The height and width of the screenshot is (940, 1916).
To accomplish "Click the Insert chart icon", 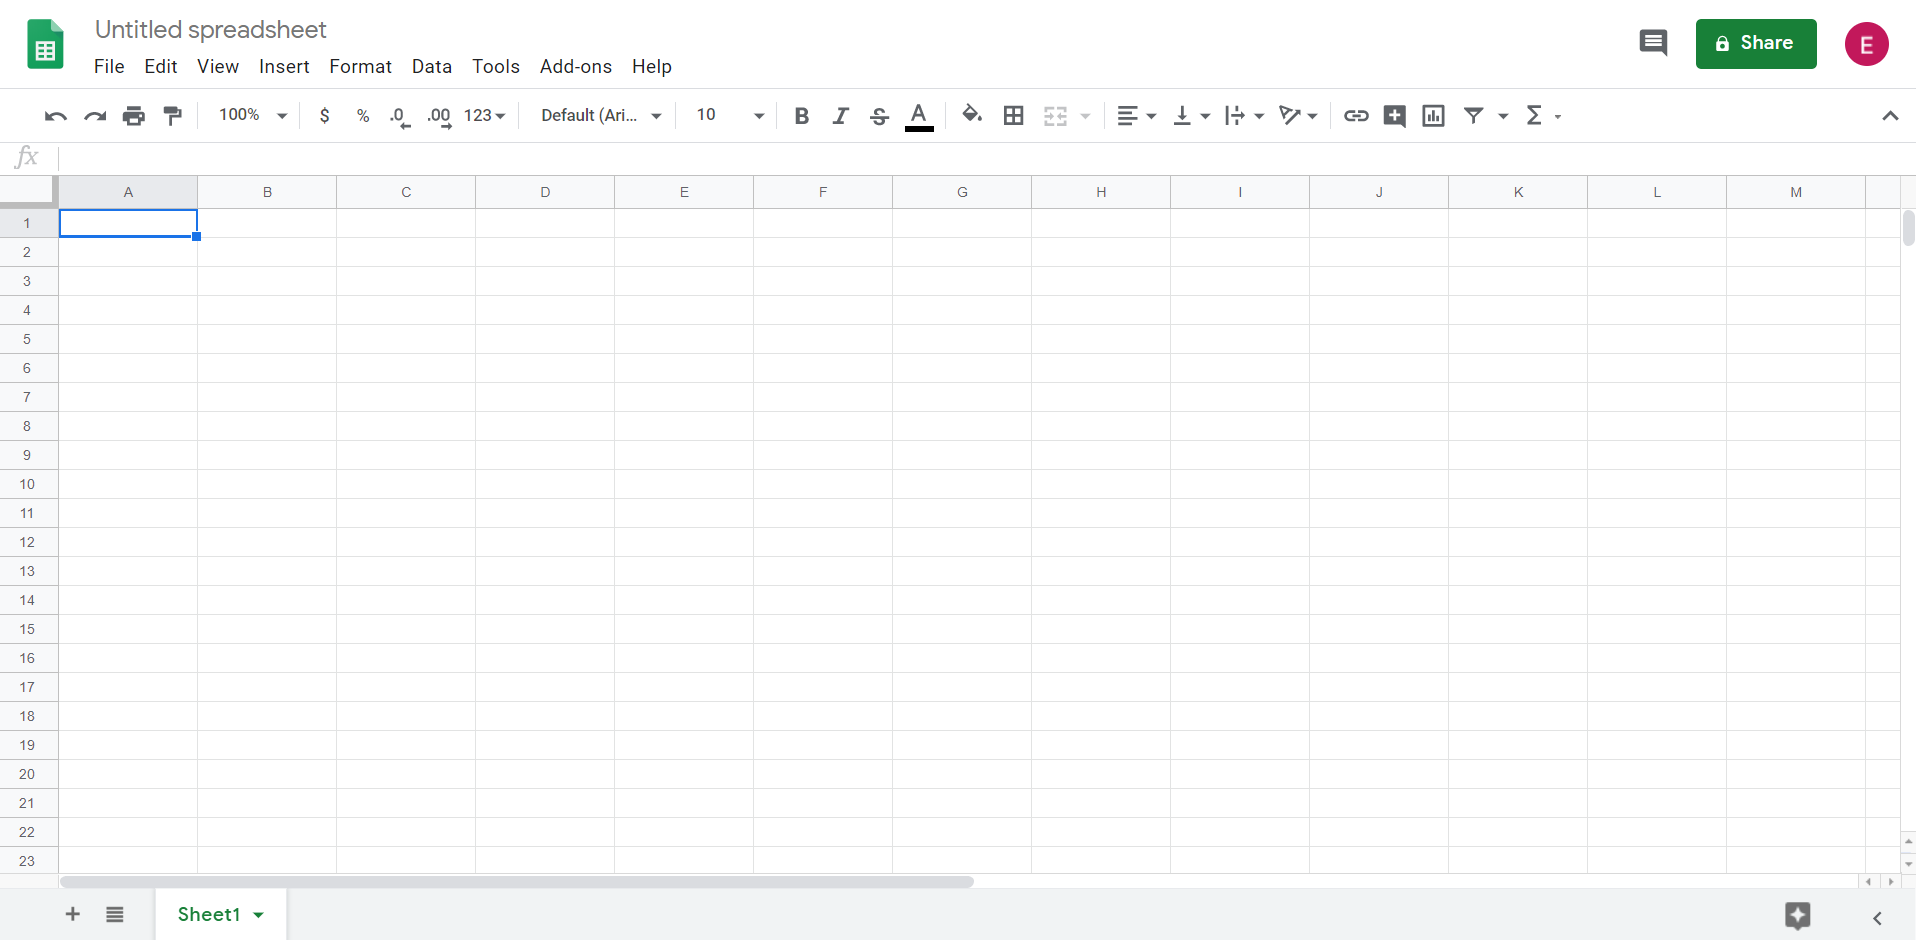I will pos(1433,116).
